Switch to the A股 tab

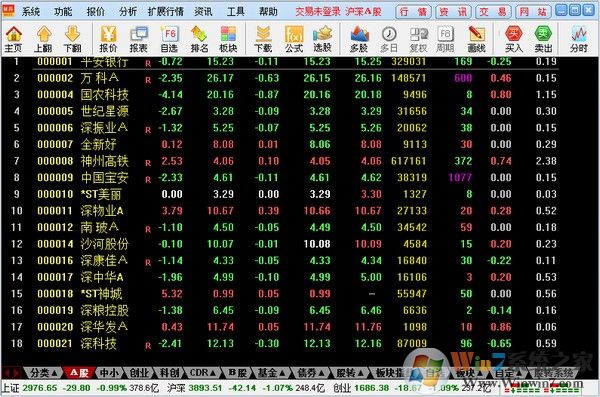point(79,372)
